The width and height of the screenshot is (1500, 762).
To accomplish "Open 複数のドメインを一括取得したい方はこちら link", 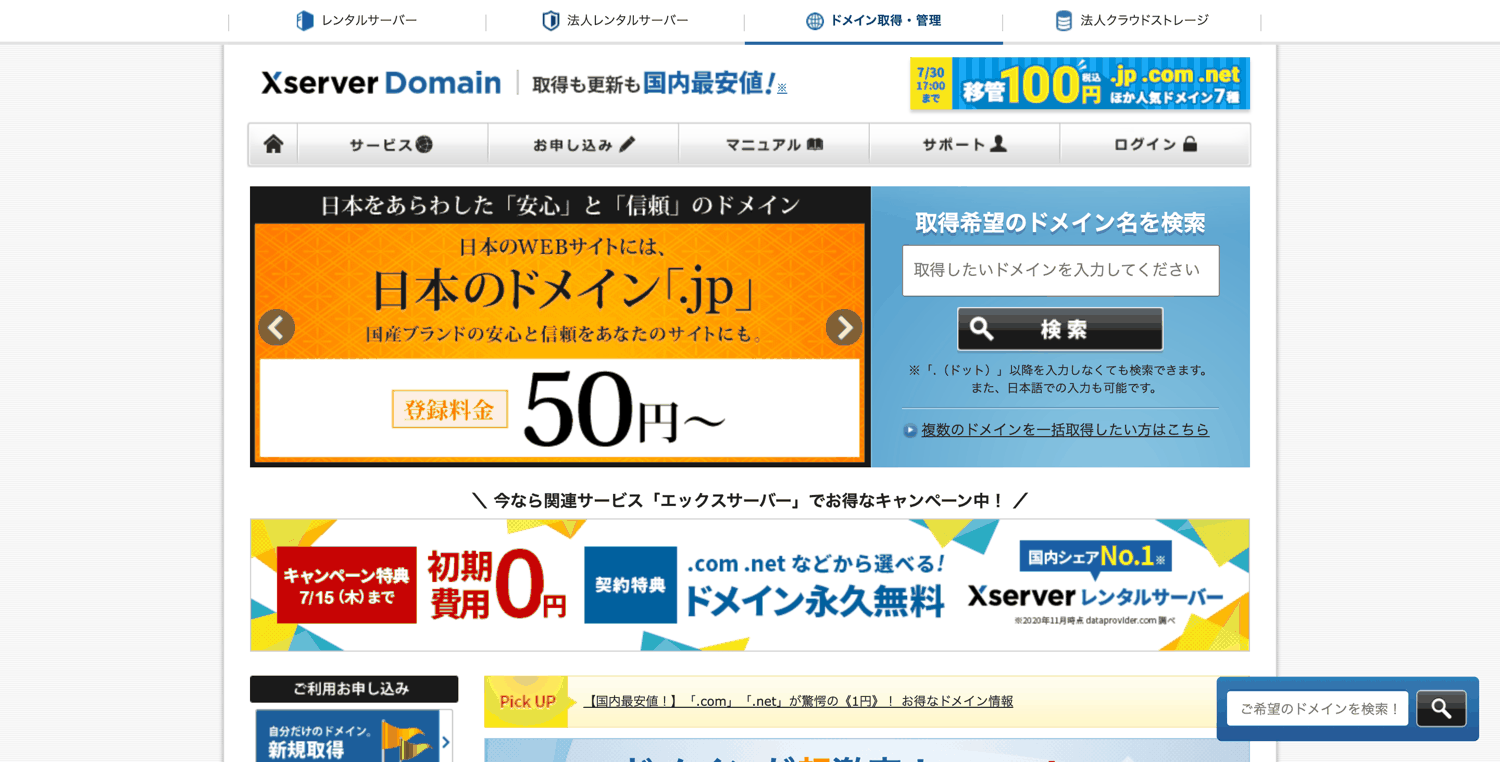I will pyautogui.click(x=1065, y=430).
